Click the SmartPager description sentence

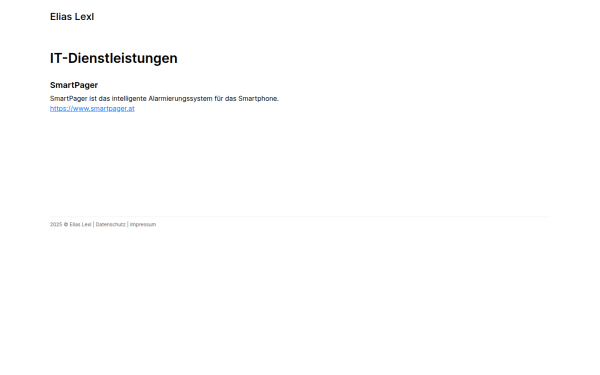click(x=165, y=99)
